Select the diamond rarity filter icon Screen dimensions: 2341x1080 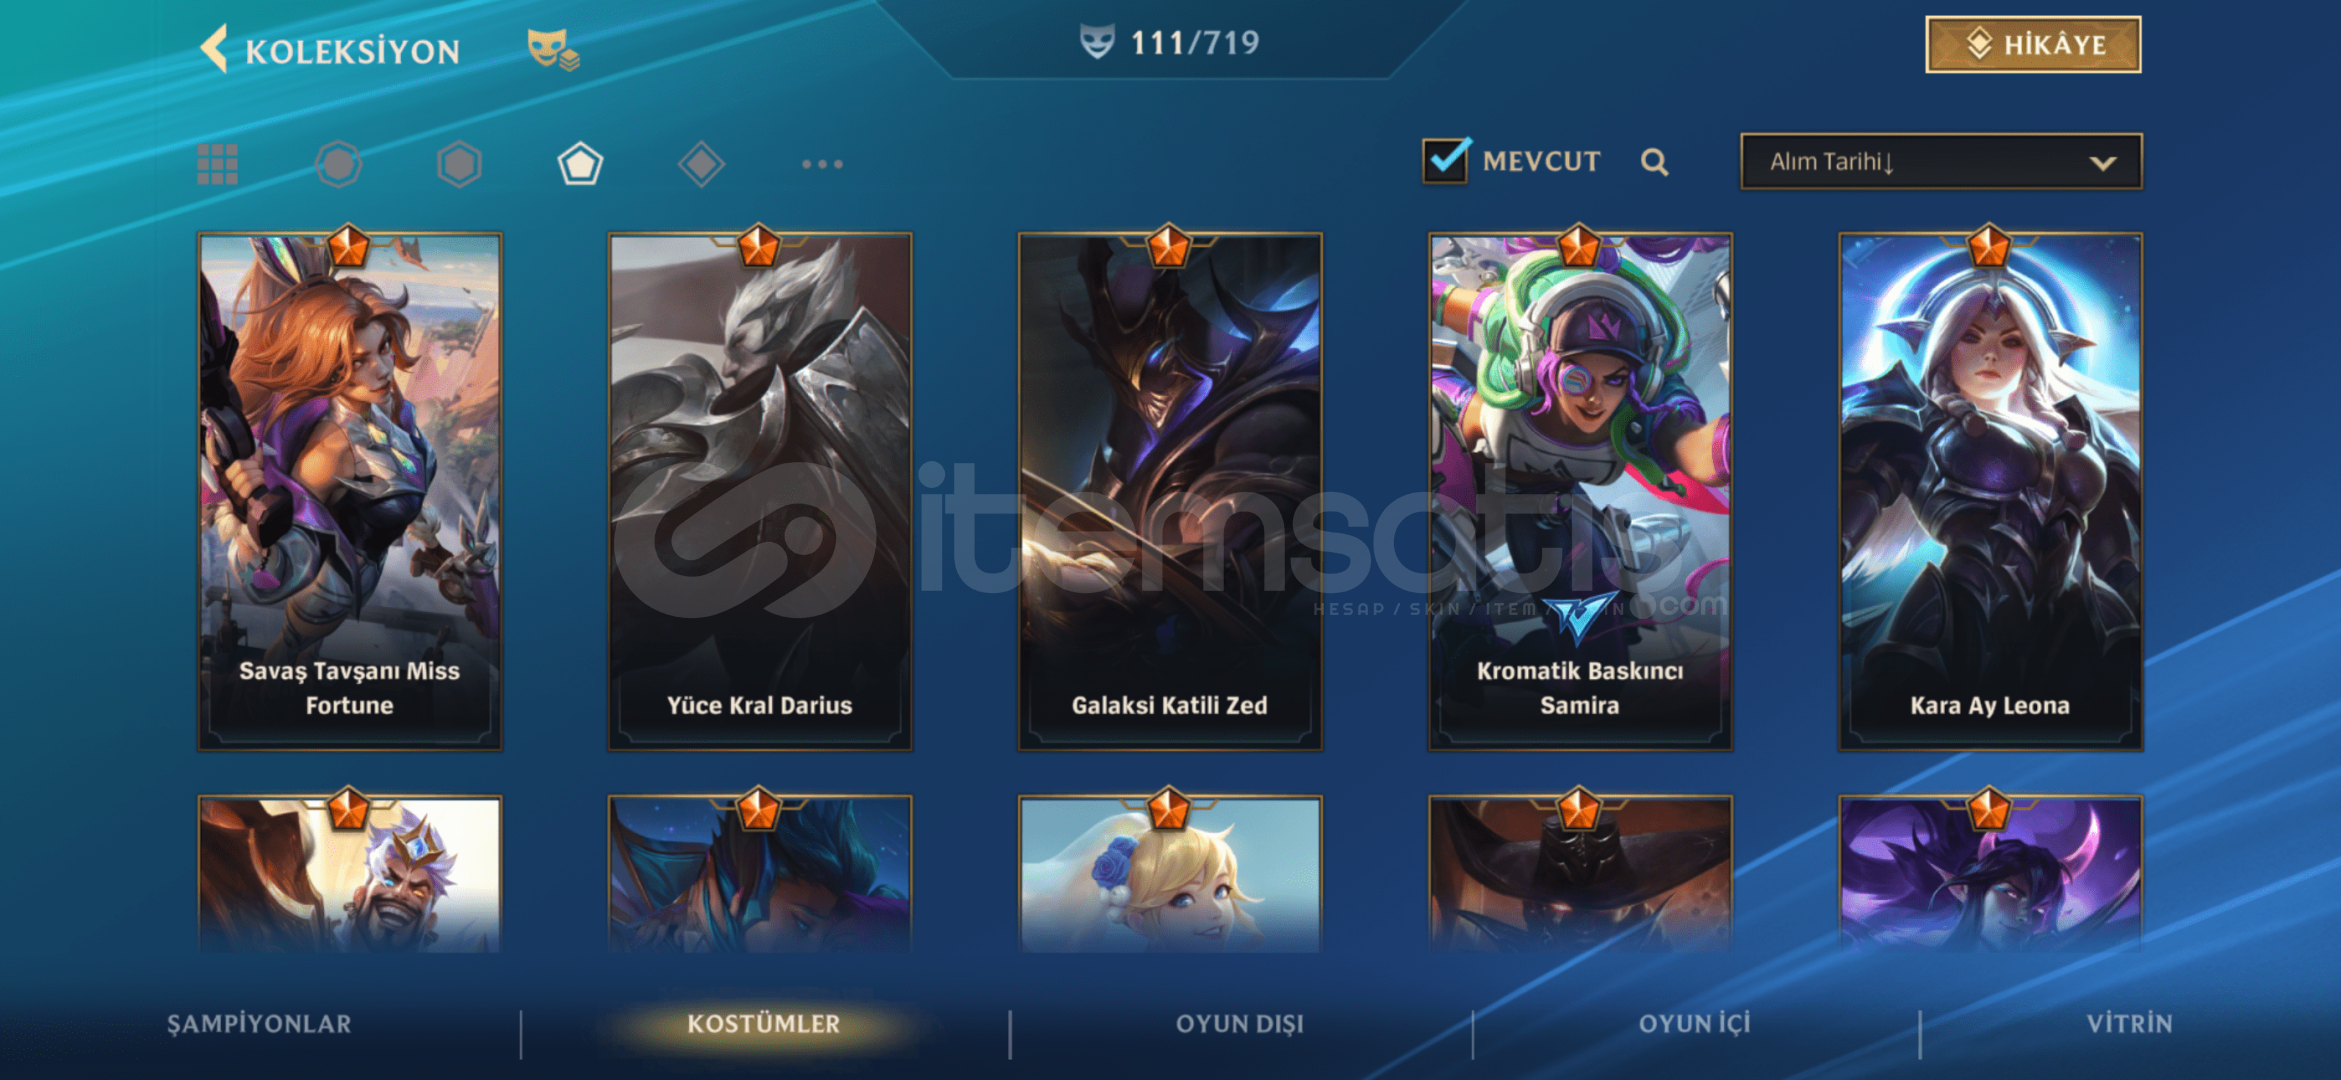pos(701,164)
